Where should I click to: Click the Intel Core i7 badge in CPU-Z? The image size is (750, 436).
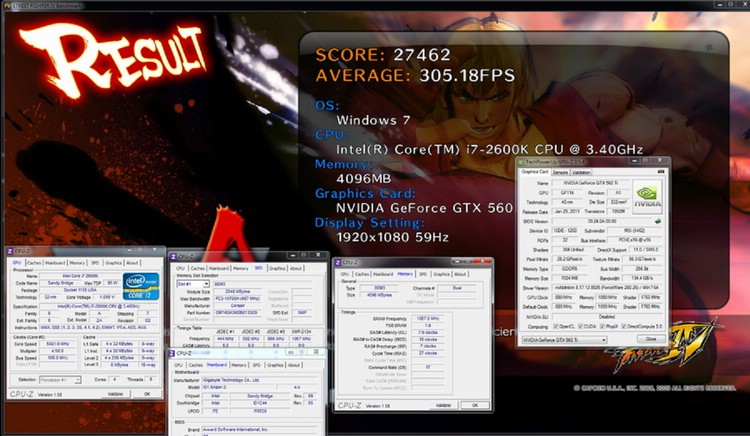(141, 286)
